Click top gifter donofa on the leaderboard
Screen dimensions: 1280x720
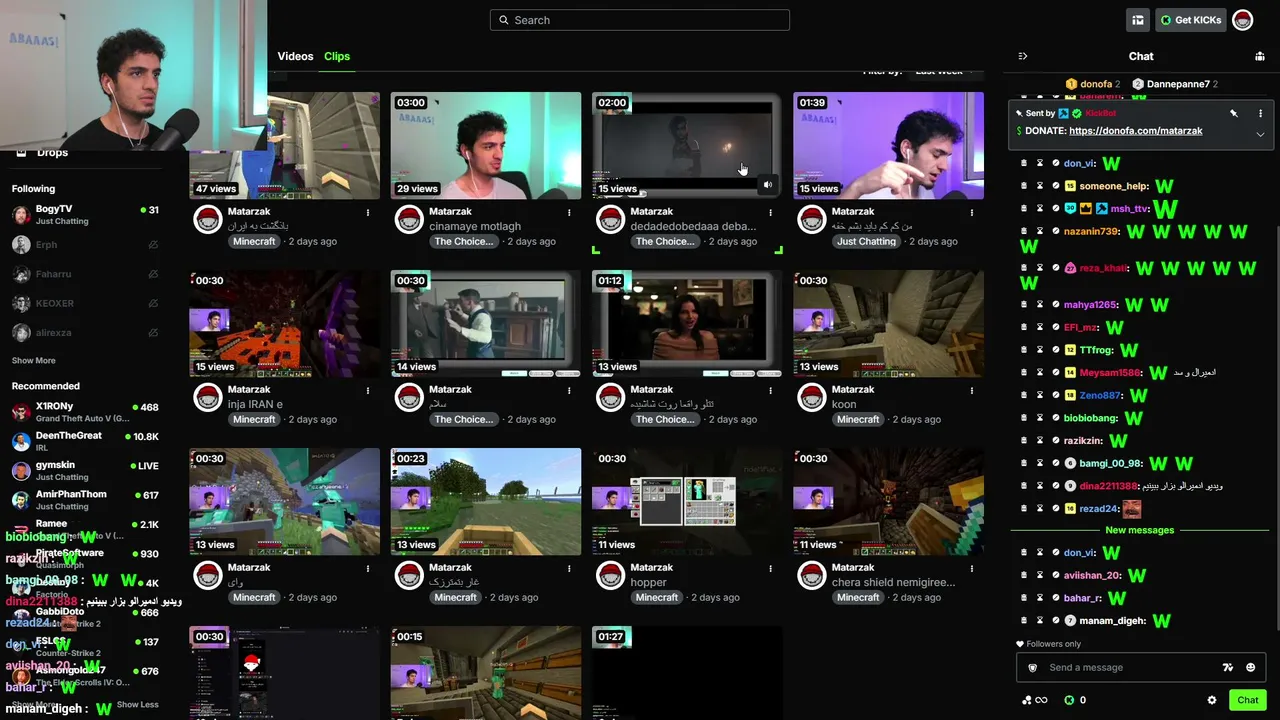coord(1092,84)
